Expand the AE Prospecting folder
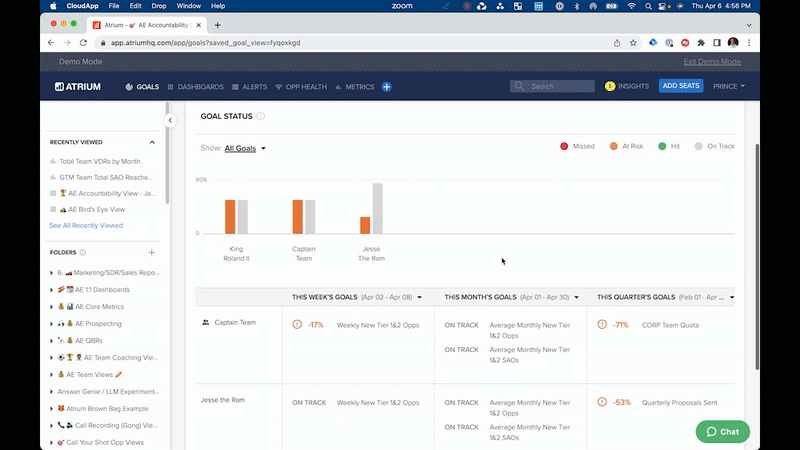The image size is (800, 450). pos(51,323)
